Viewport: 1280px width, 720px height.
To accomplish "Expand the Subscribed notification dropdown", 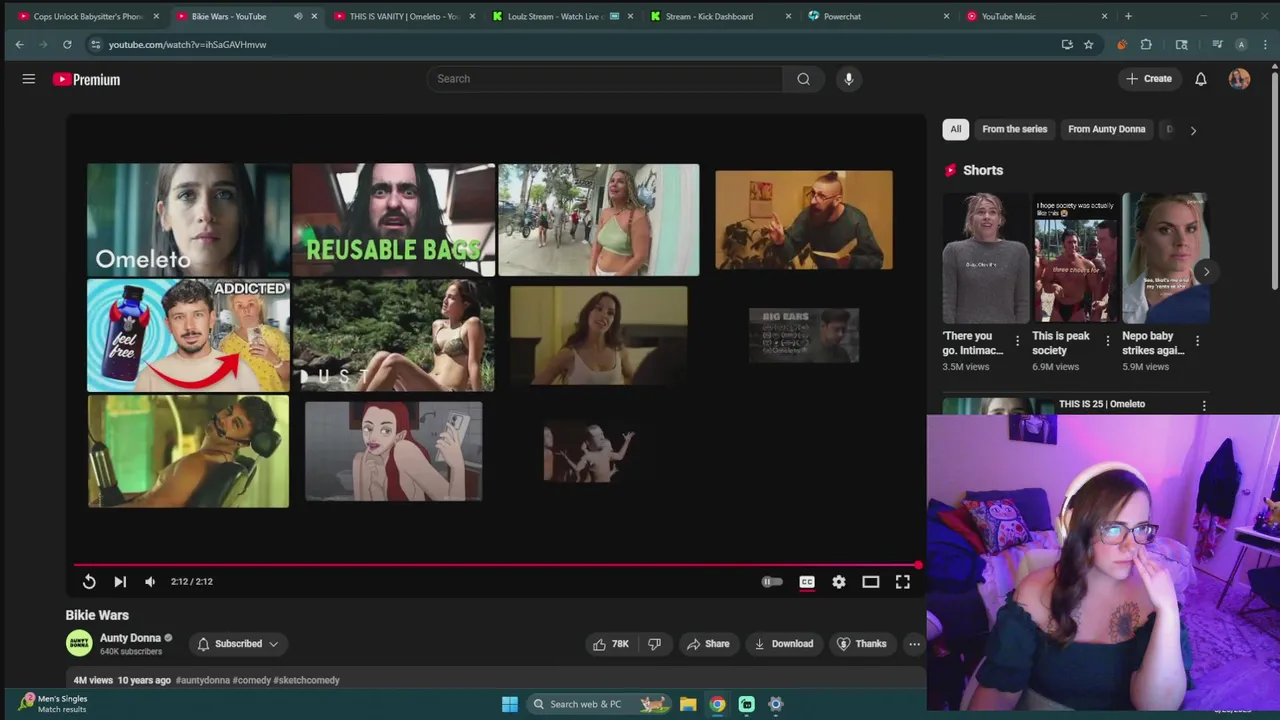I will pyautogui.click(x=238, y=644).
